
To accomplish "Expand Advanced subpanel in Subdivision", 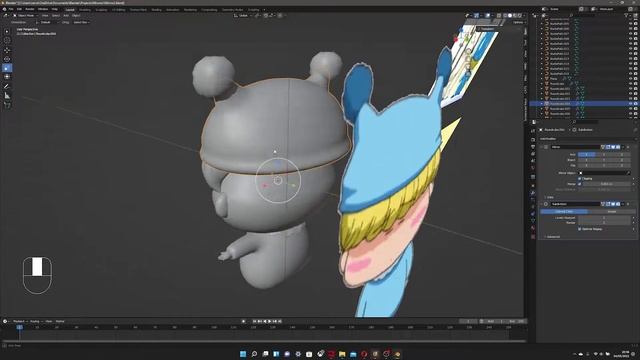I will (x=553, y=237).
